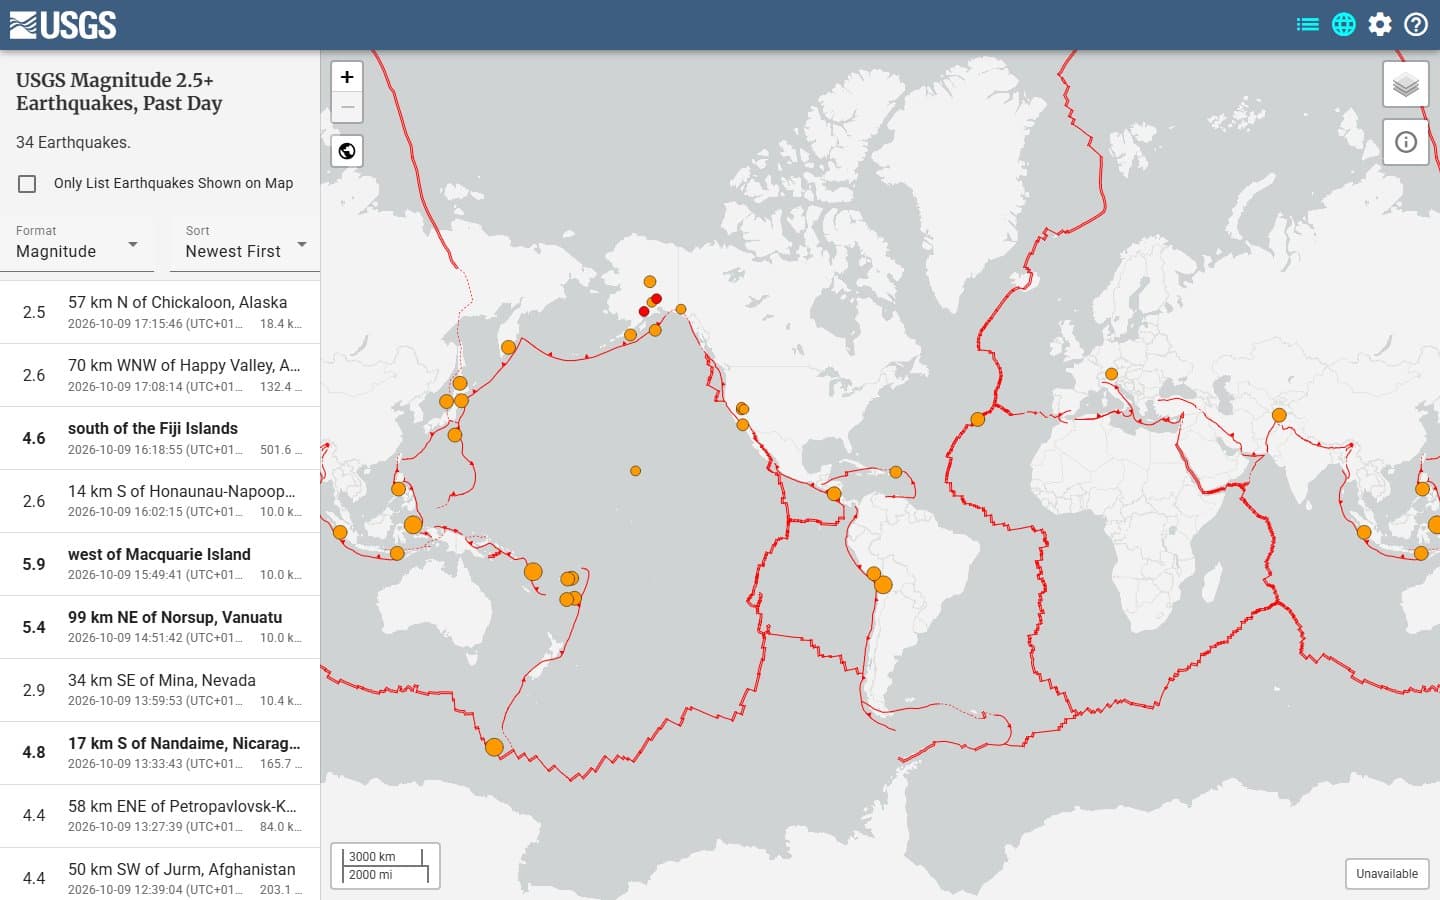Click the earthquake marker in the Caribbean

click(x=896, y=472)
